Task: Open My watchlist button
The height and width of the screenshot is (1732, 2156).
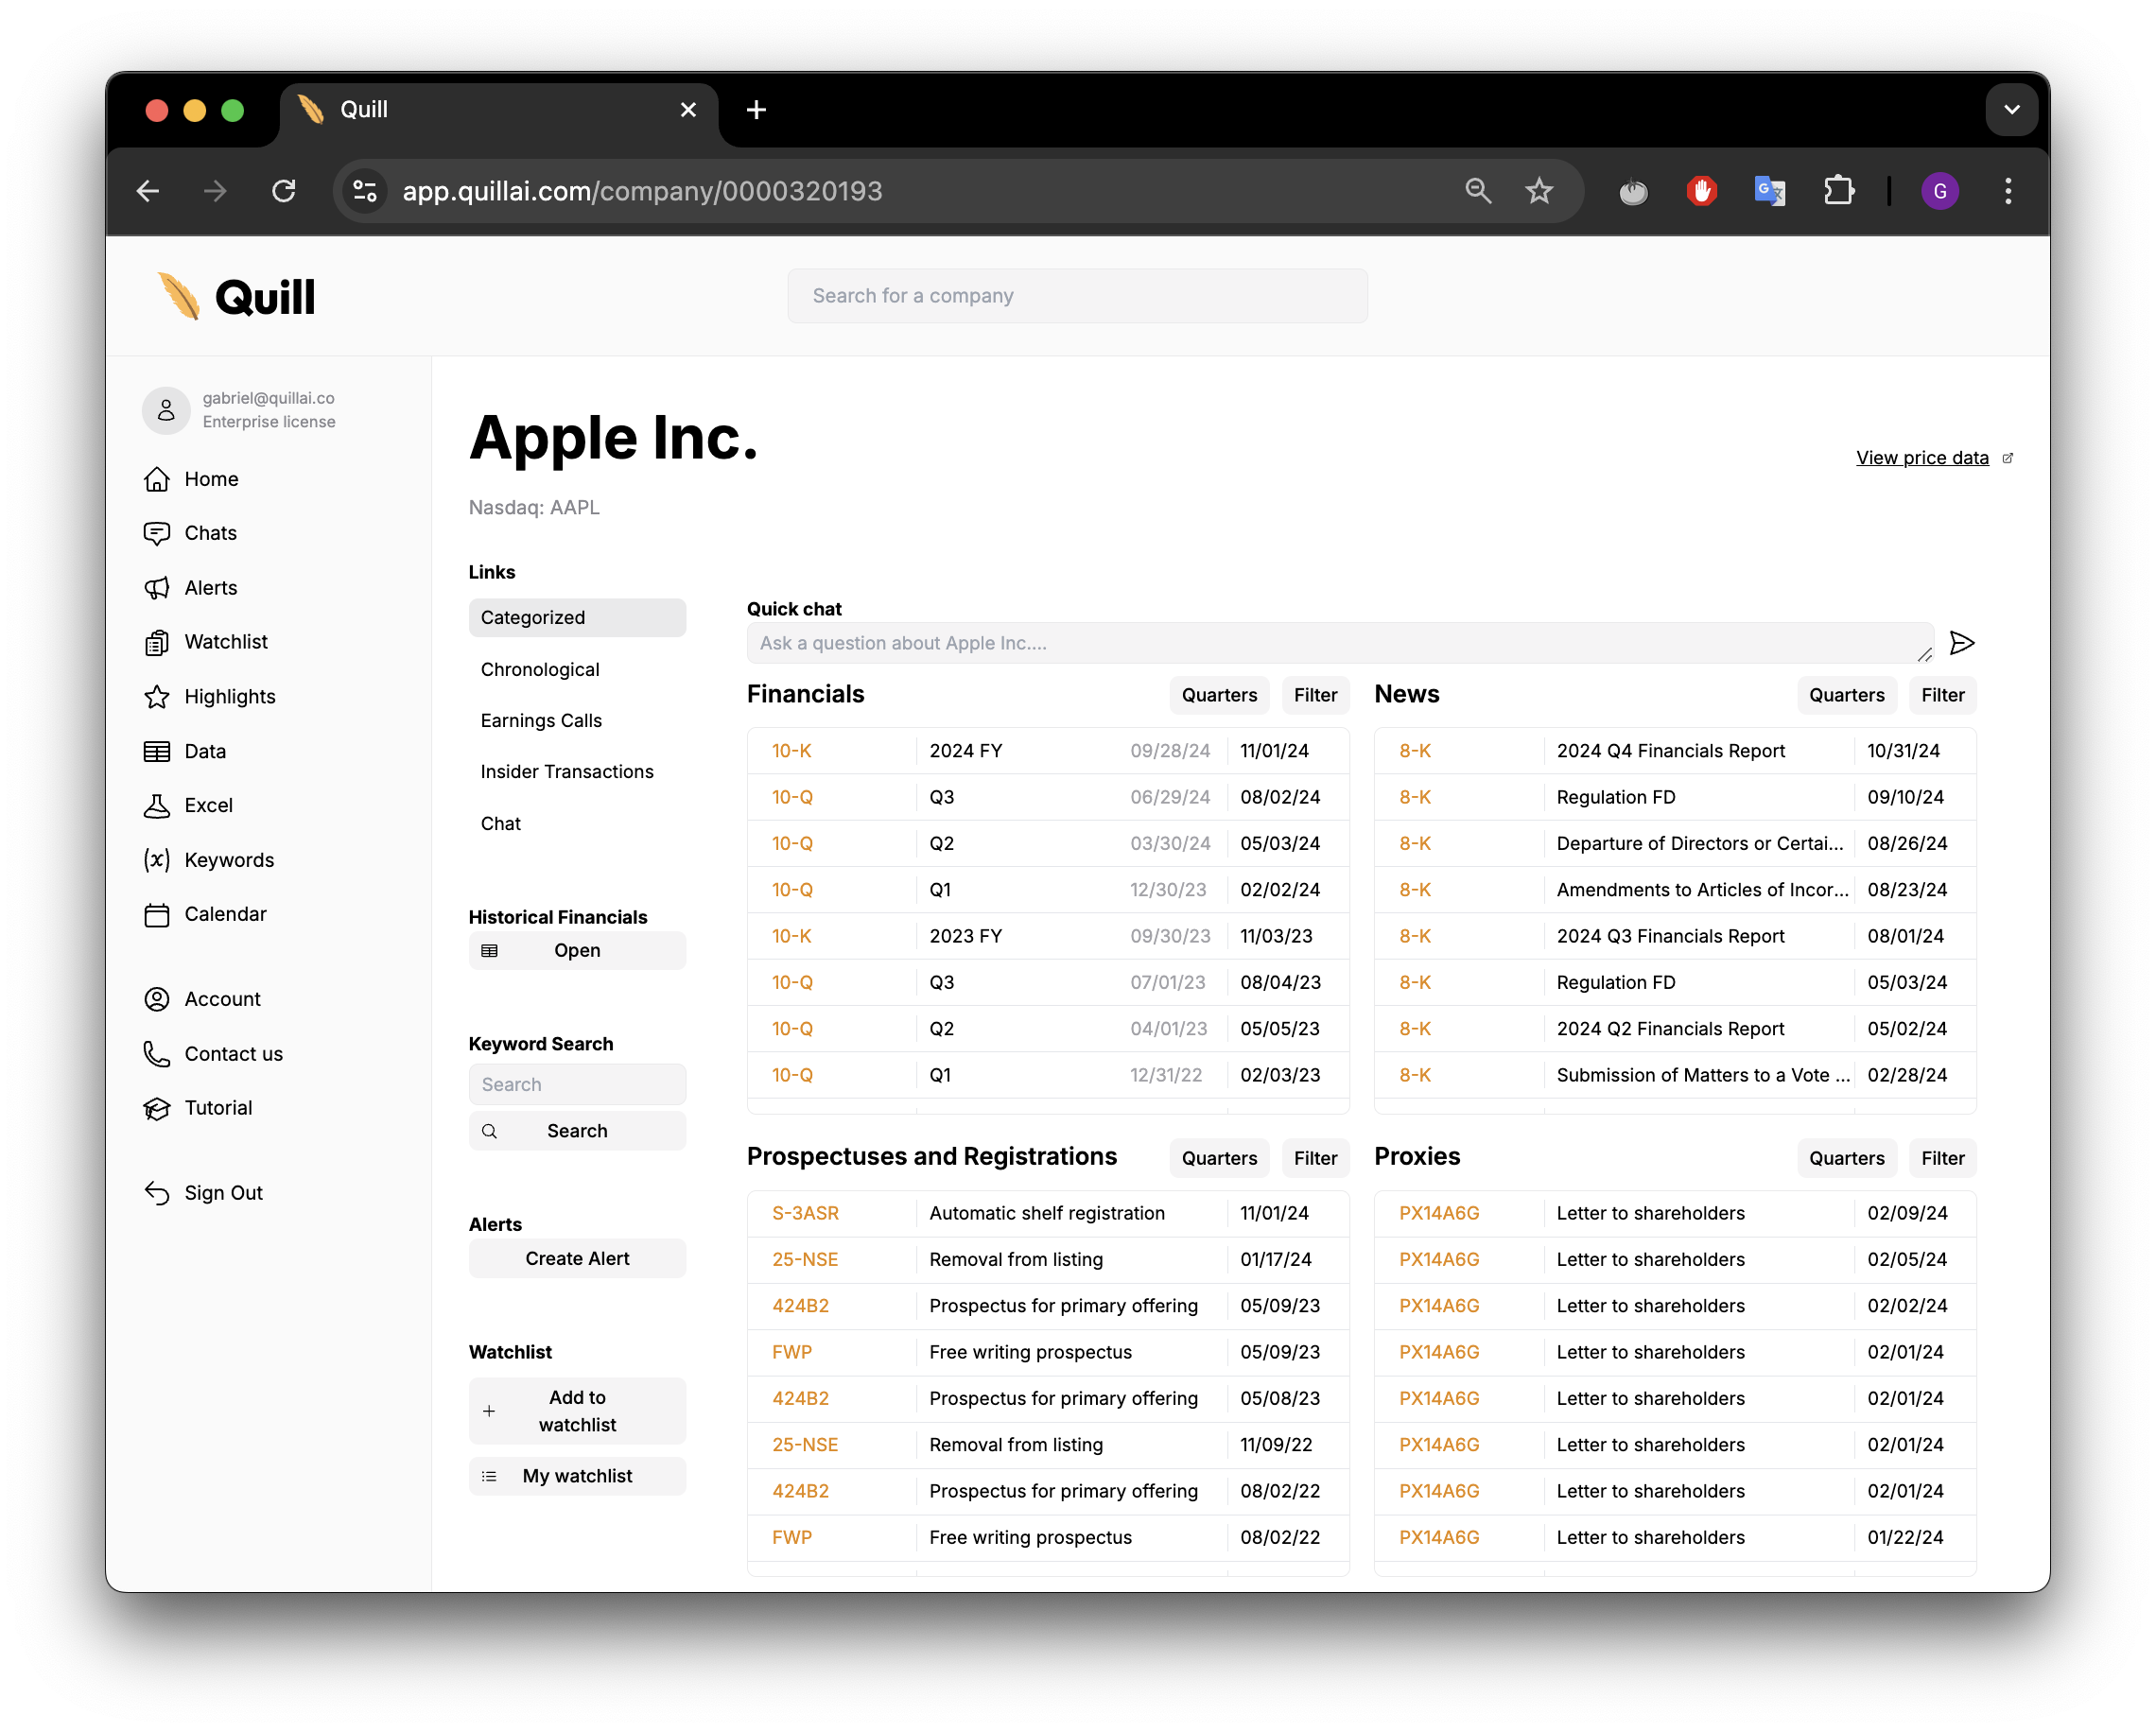Action: click(577, 1476)
